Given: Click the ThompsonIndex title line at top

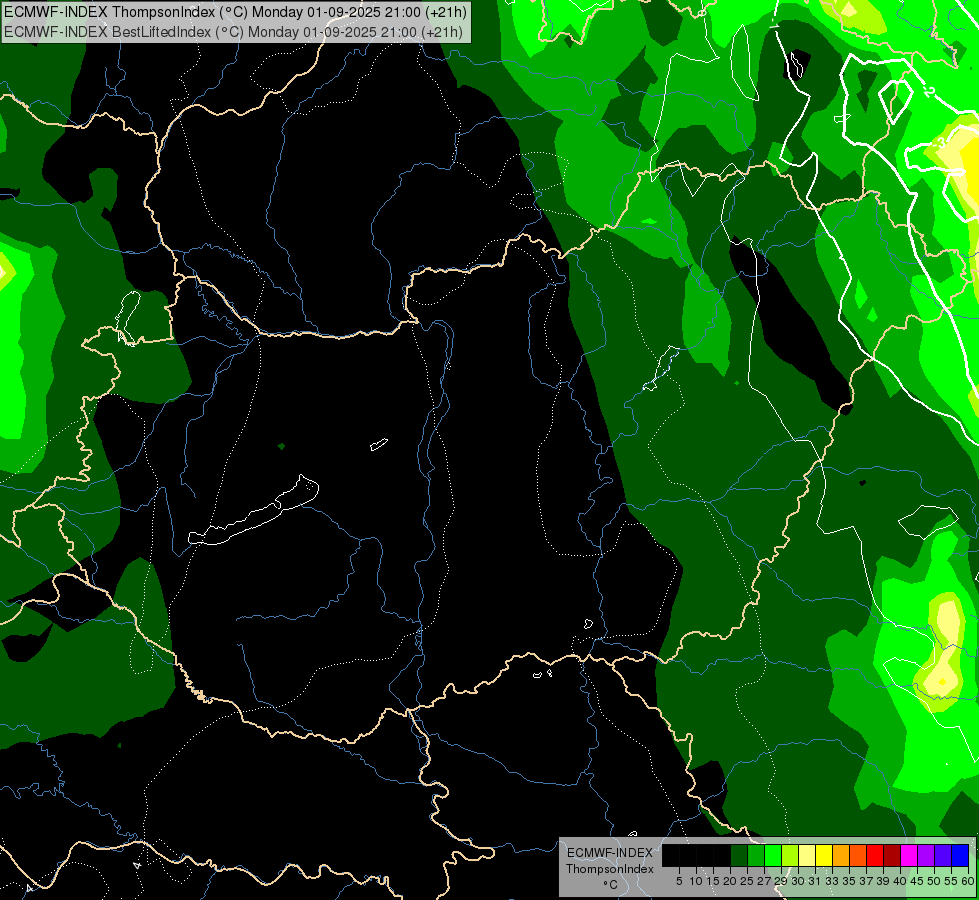Looking at the screenshot, I should pos(235,12).
